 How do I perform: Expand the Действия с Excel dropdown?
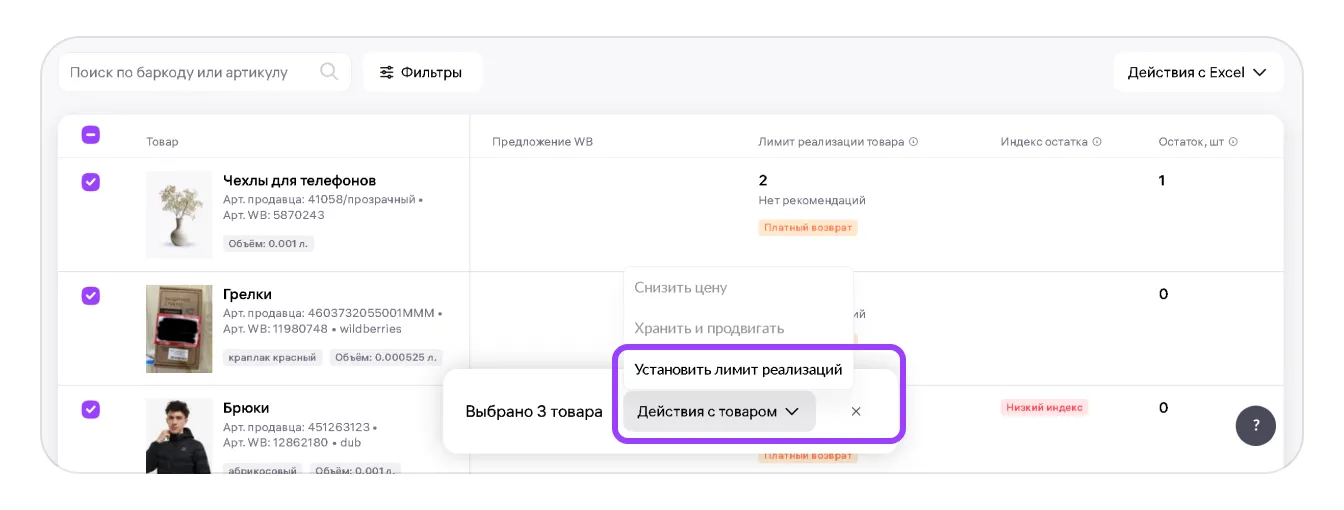[1197, 72]
